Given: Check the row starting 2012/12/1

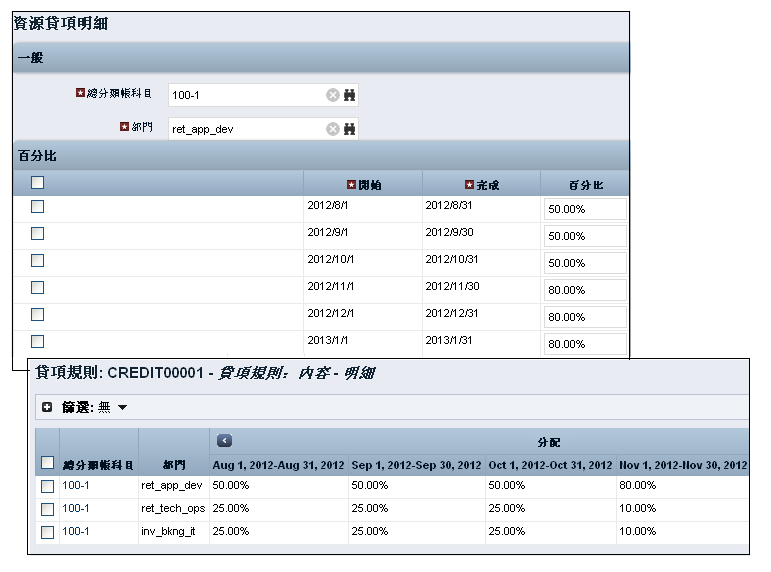Looking at the screenshot, I should click(37, 315).
